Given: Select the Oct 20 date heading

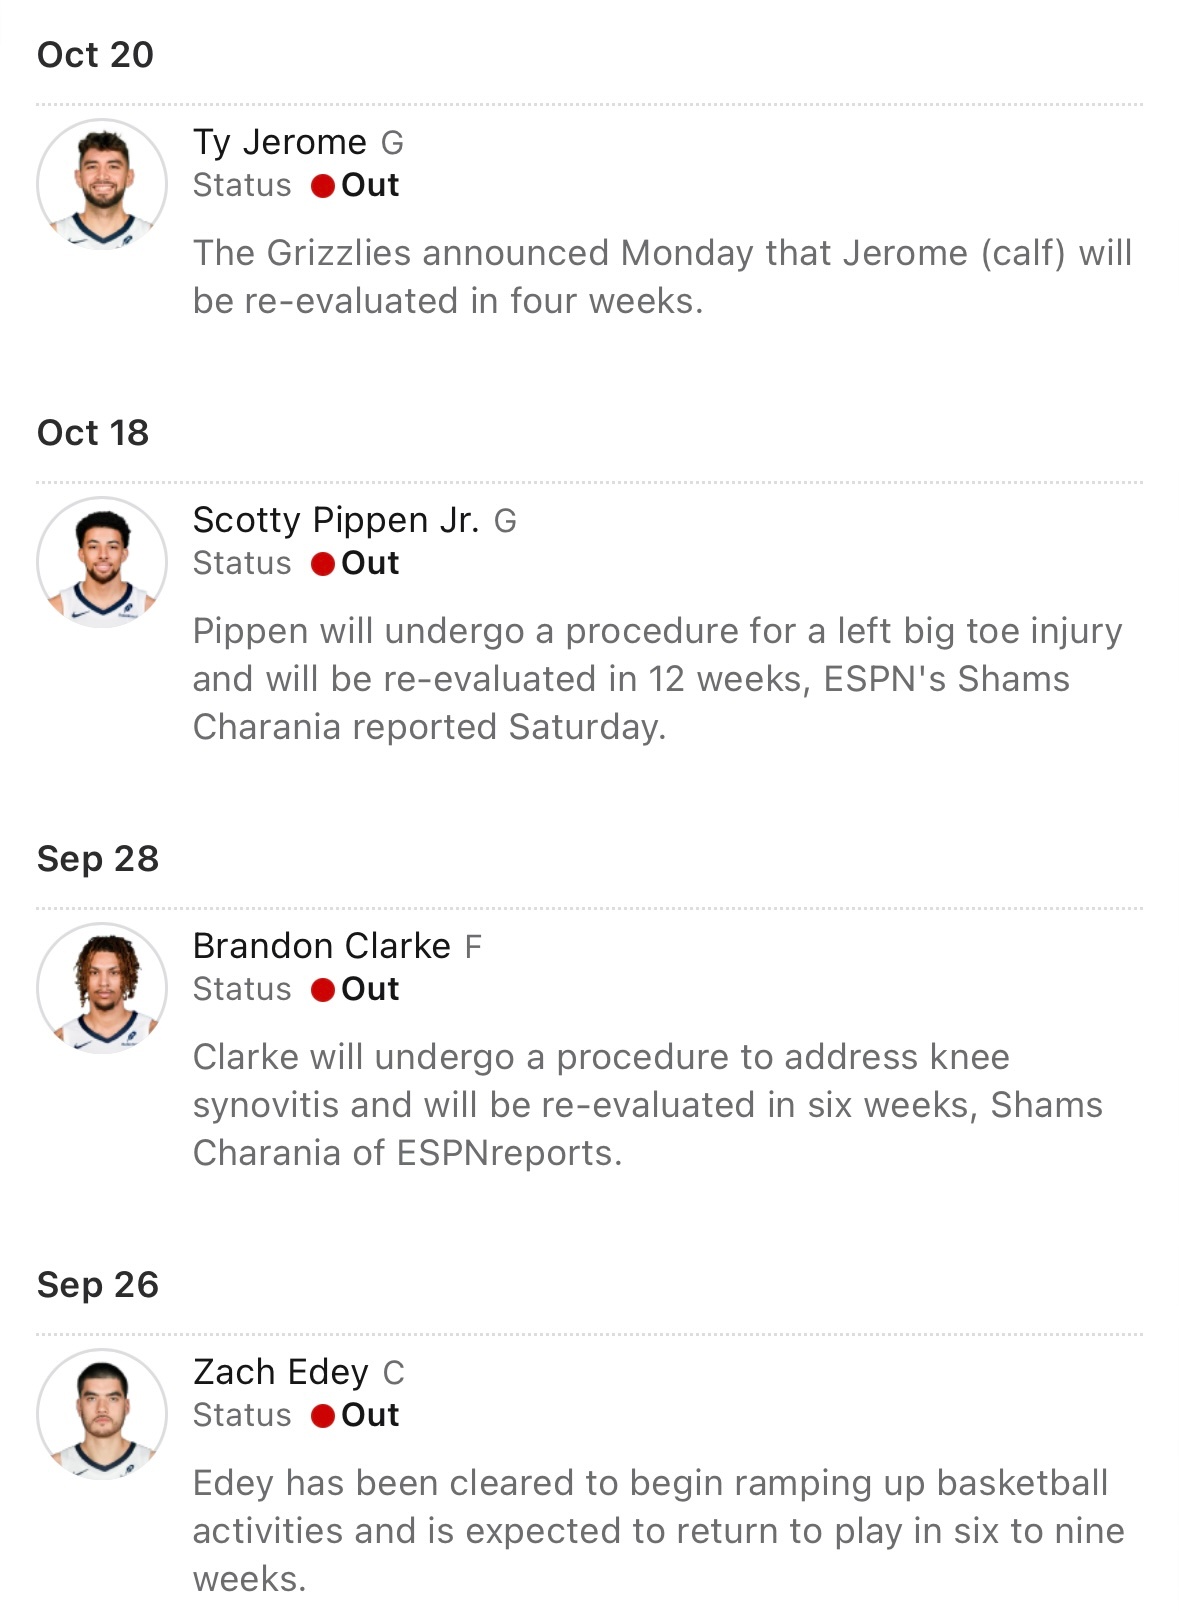Looking at the screenshot, I should coord(95,55).
